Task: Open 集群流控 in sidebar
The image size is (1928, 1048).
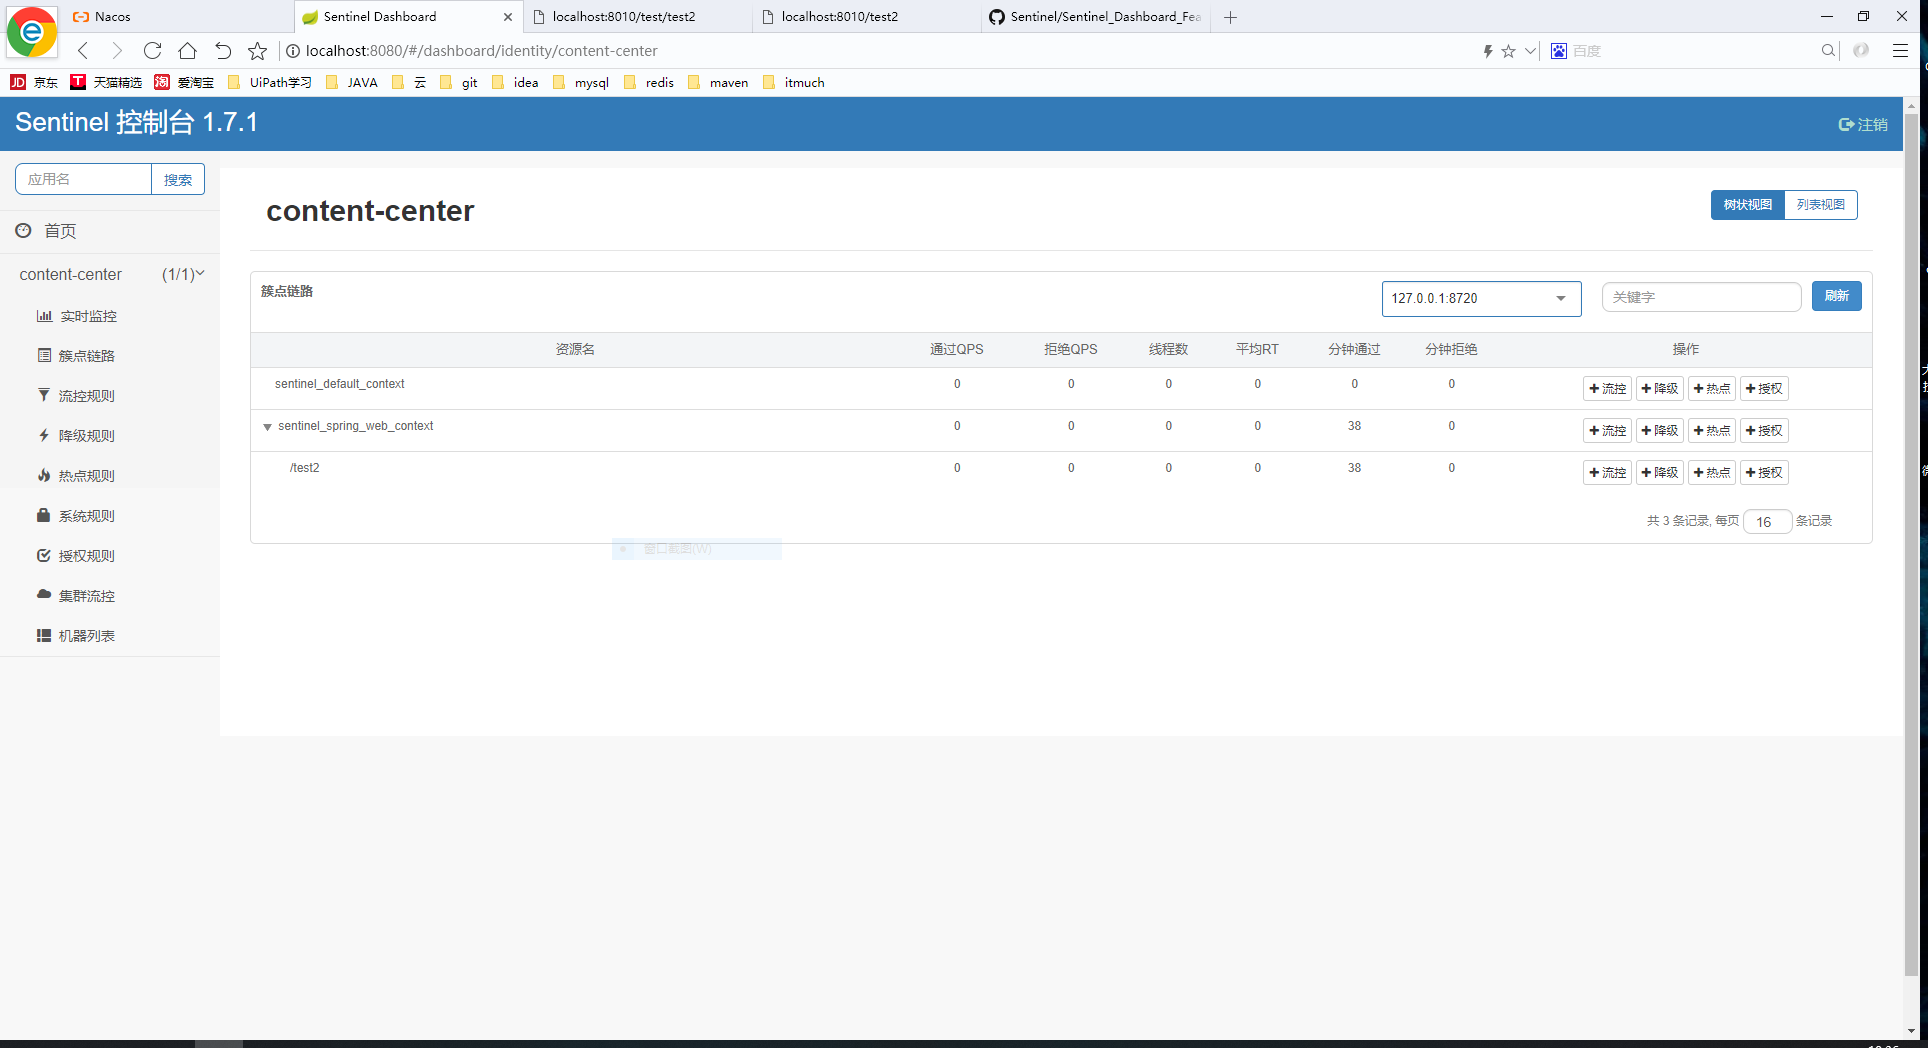Action: click(x=76, y=596)
